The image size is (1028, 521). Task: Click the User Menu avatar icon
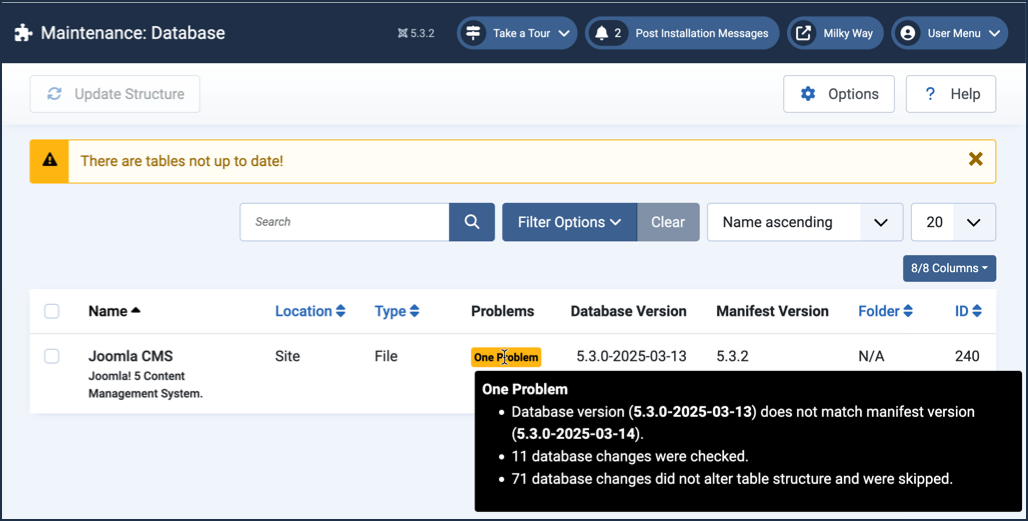click(907, 33)
